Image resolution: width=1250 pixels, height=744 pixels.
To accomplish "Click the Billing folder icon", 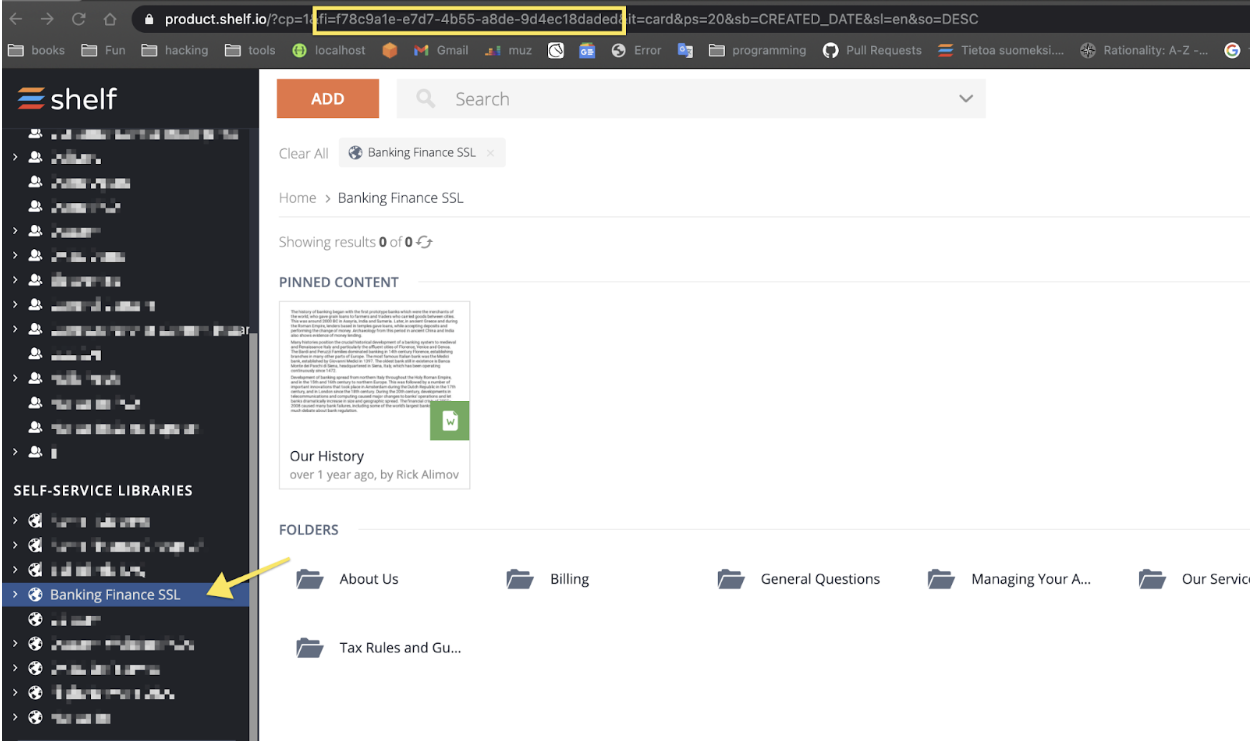I will [x=520, y=579].
